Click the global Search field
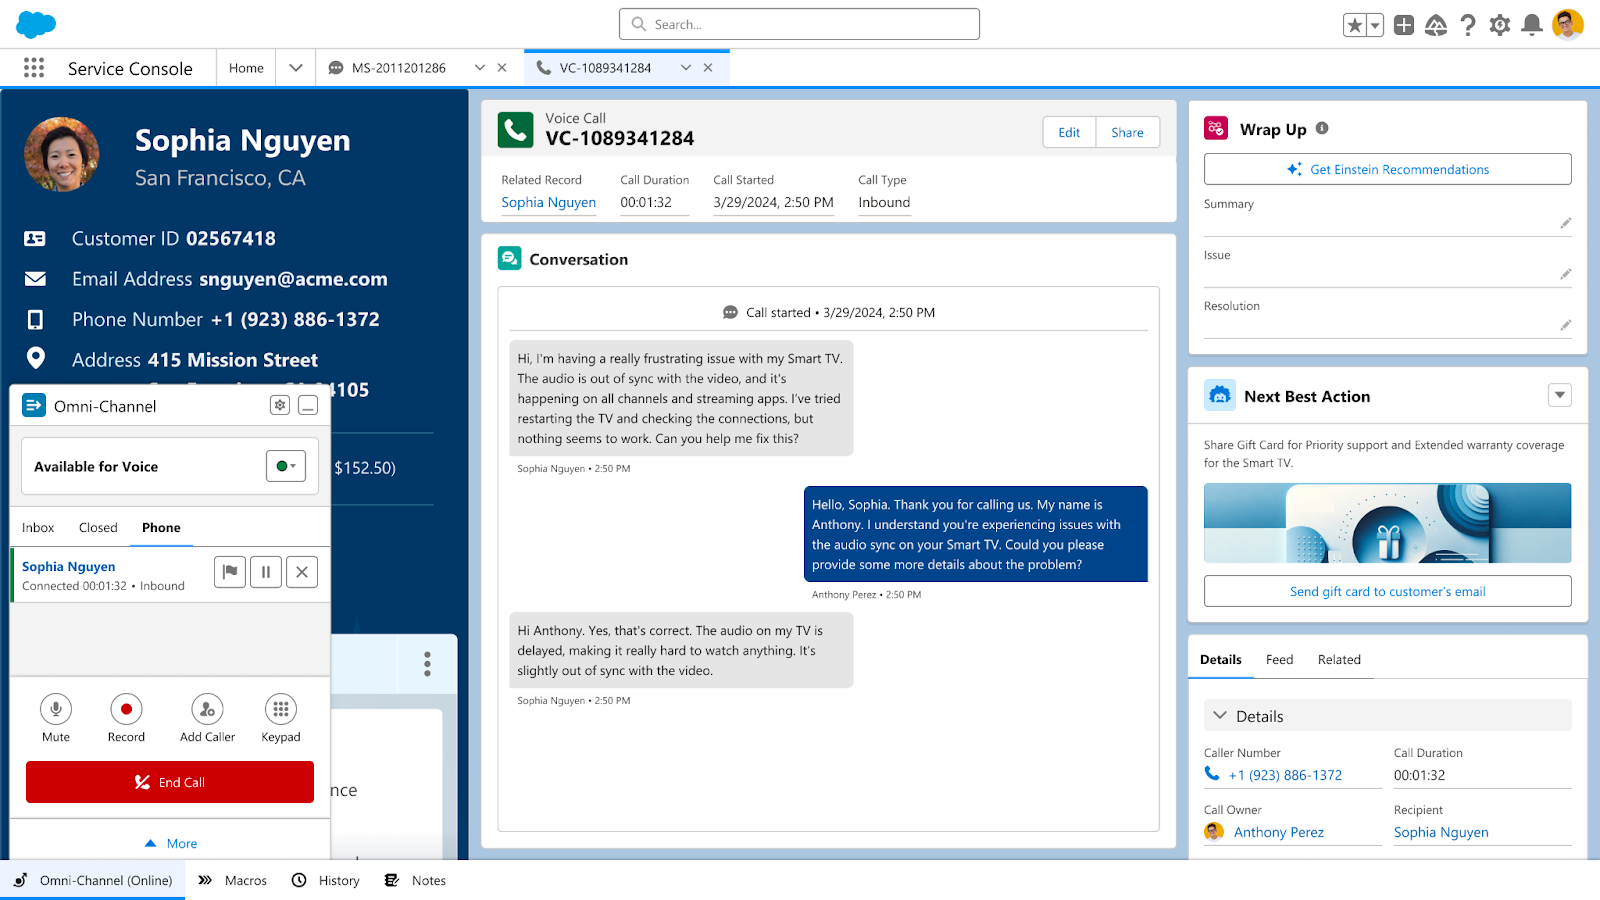Viewport: 1600px width, 900px height. (x=799, y=23)
